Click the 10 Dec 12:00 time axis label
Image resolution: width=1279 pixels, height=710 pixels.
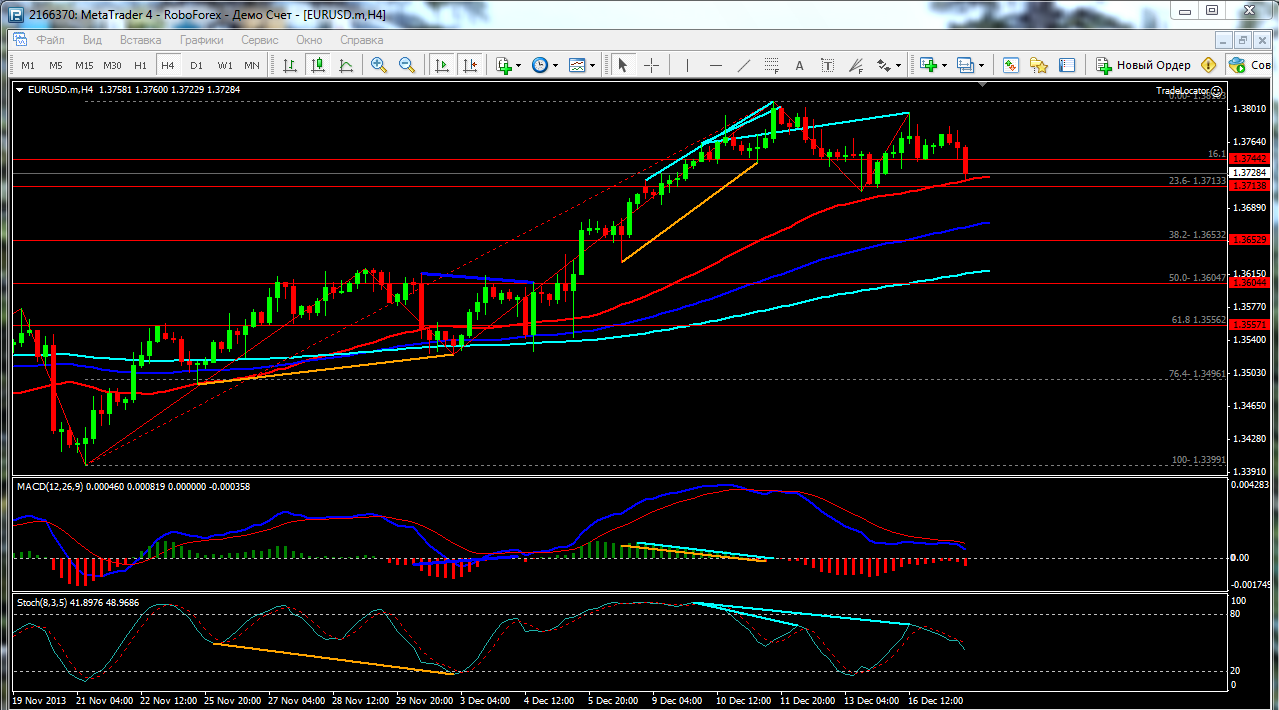click(743, 701)
